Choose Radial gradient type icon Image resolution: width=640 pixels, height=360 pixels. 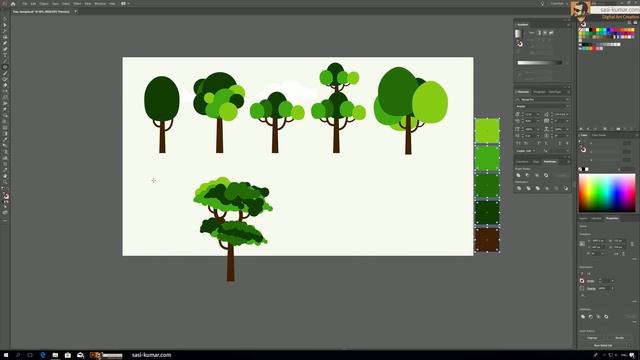pos(544,33)
